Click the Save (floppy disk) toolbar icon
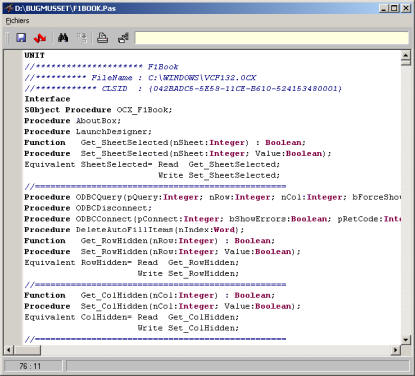This screenshot has width=415, height=376. 21,38
